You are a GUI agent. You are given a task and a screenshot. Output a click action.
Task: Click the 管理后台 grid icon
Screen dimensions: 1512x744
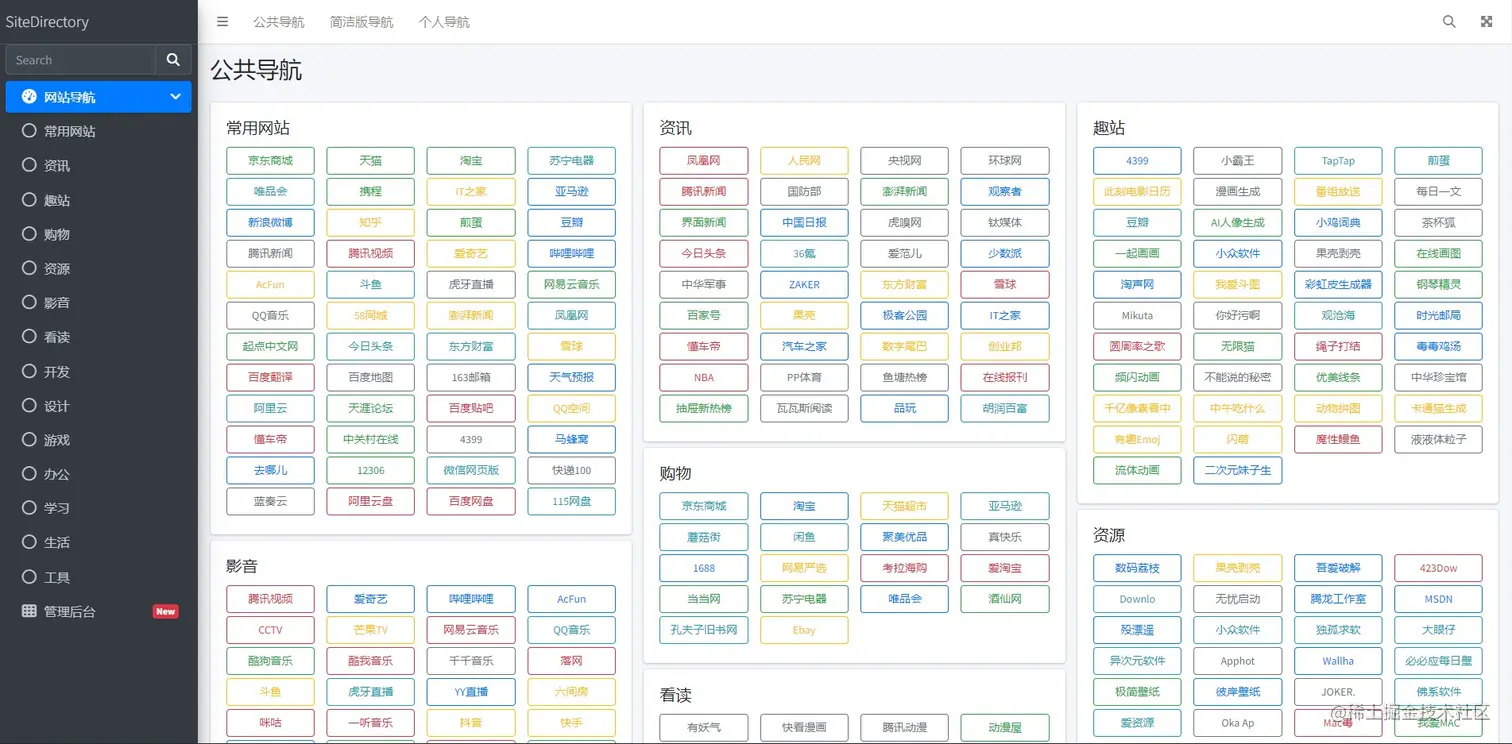pyautogui.click(x=29, y=611)
